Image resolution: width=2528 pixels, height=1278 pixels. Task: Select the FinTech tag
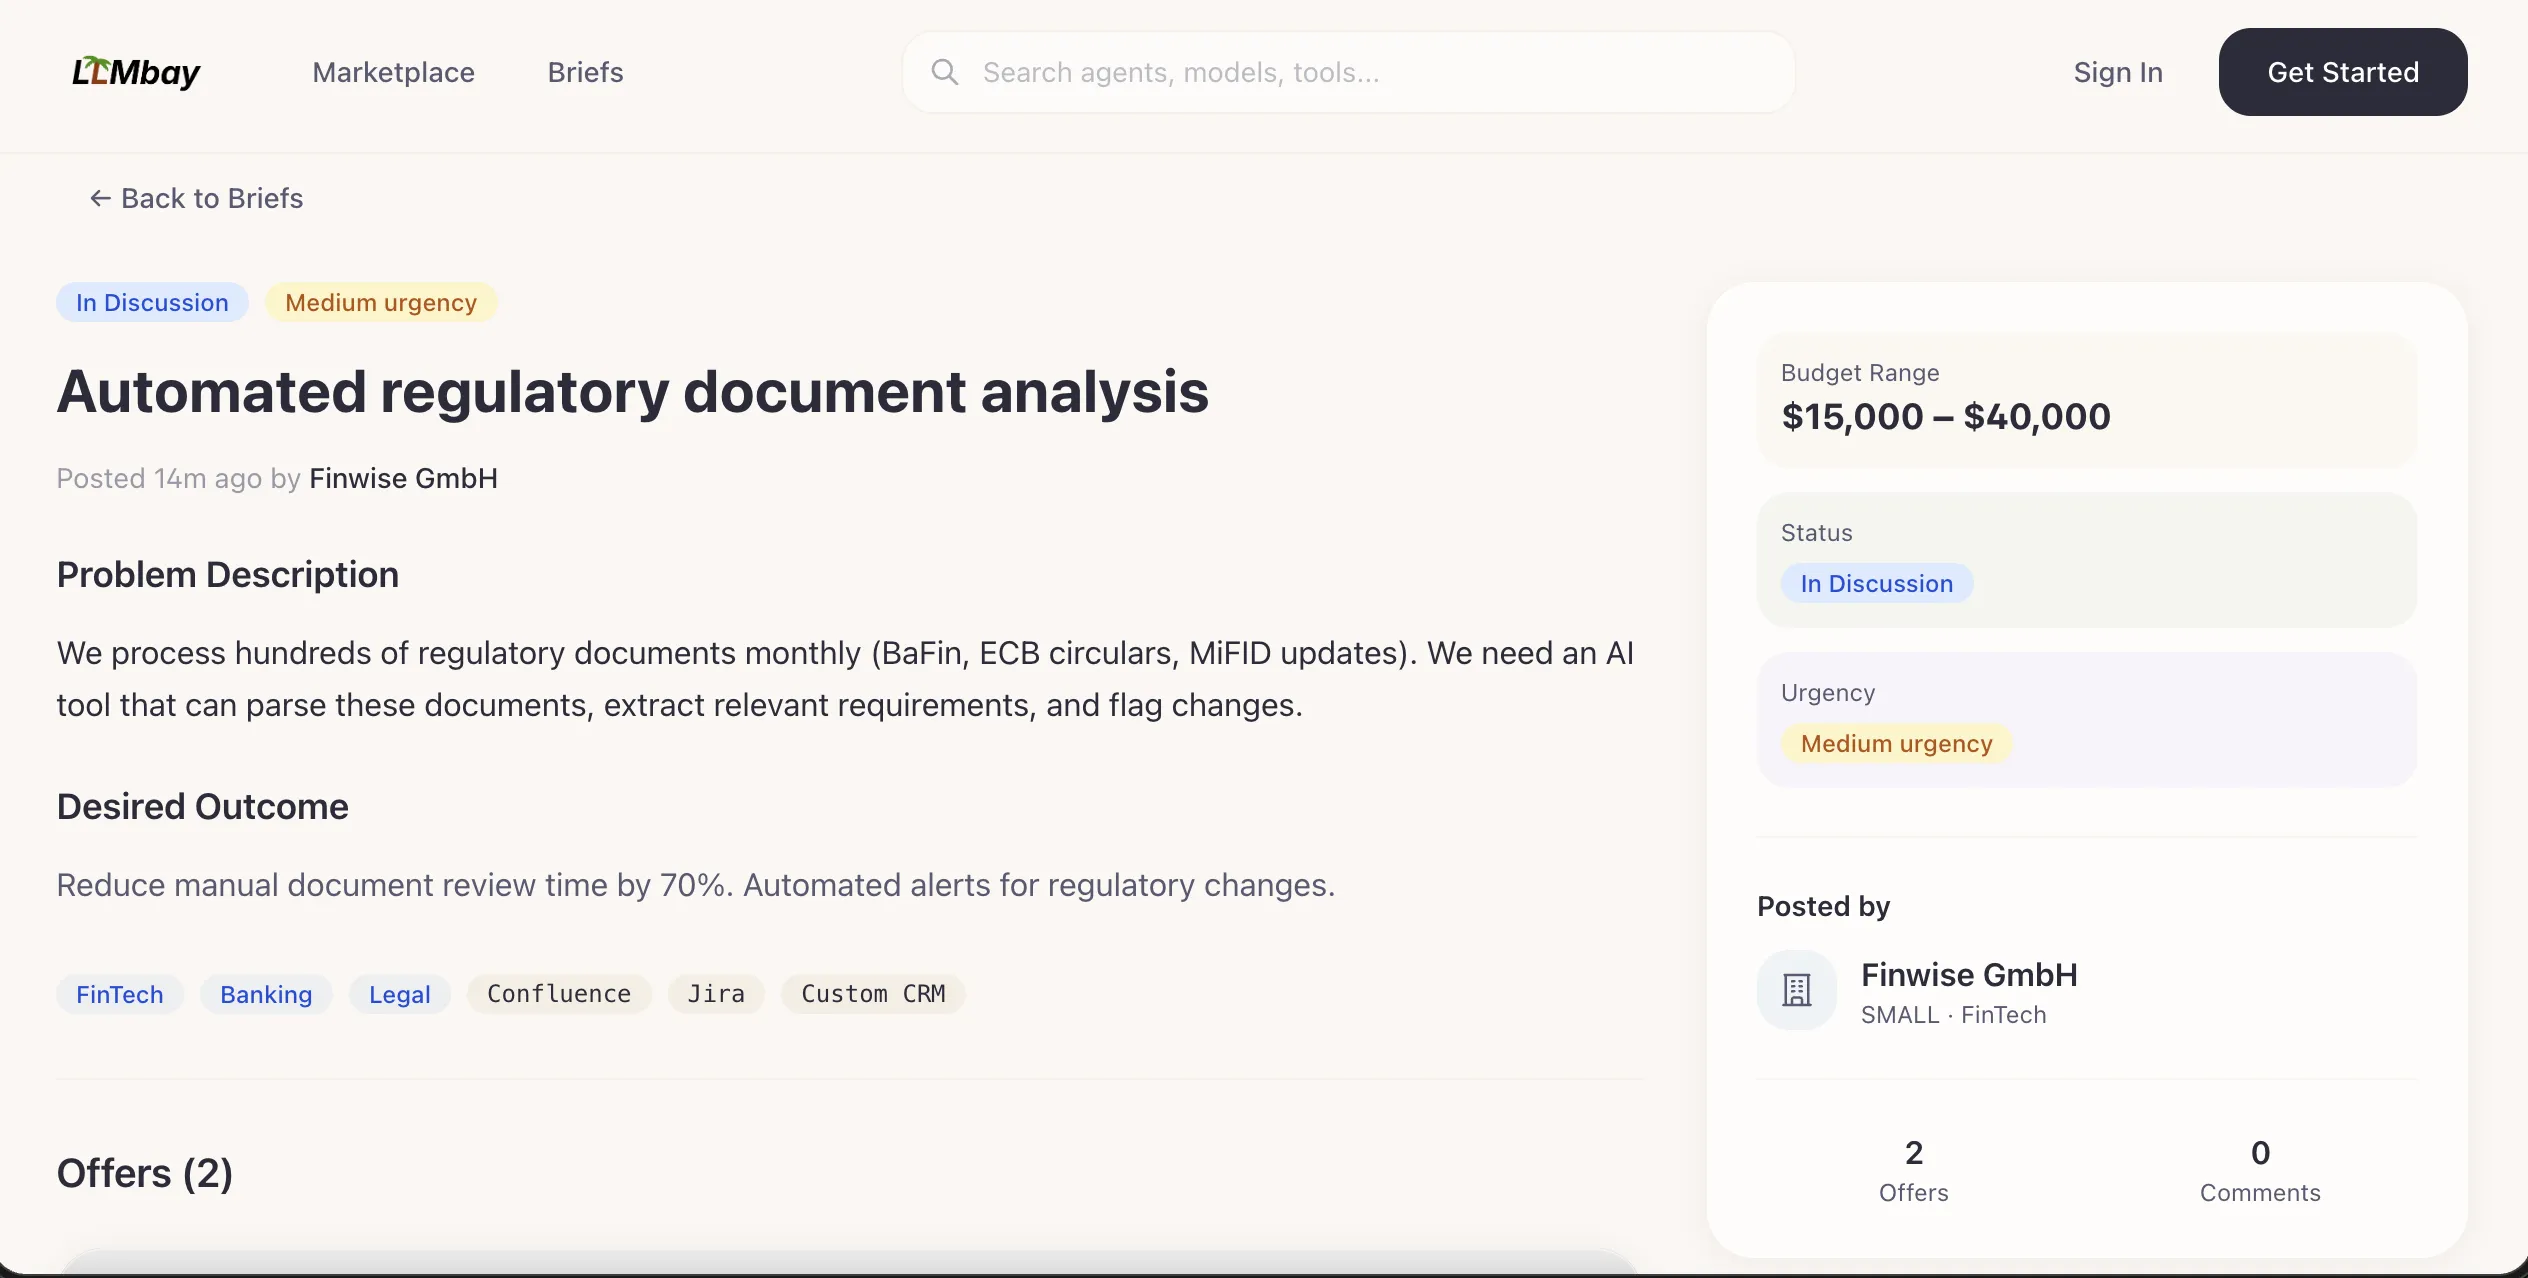pos(120,994)
